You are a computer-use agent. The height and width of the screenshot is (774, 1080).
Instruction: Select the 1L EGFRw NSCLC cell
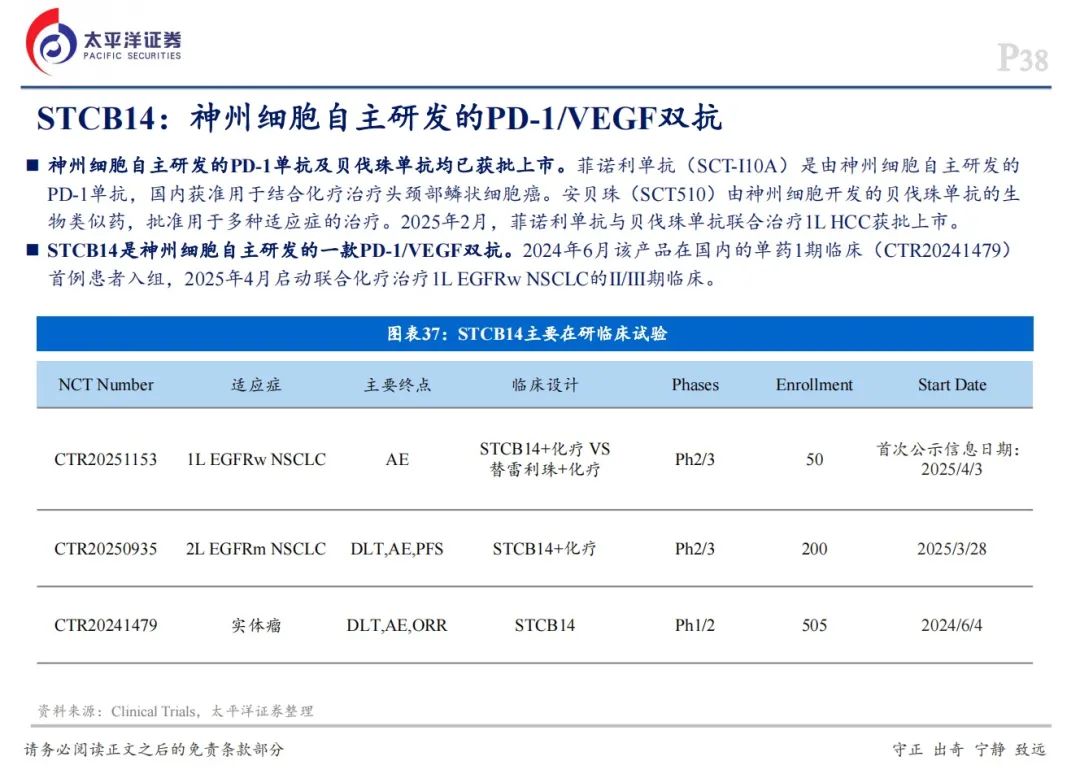(256, 459)
